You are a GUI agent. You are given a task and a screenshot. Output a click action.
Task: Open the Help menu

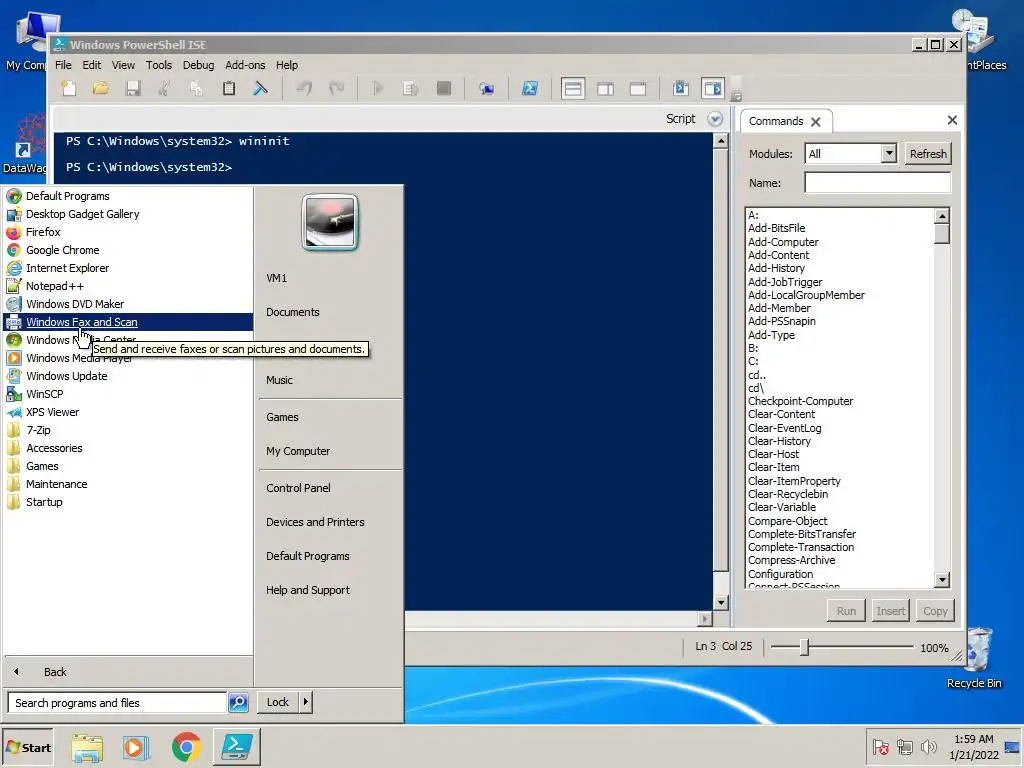point(287,65)
